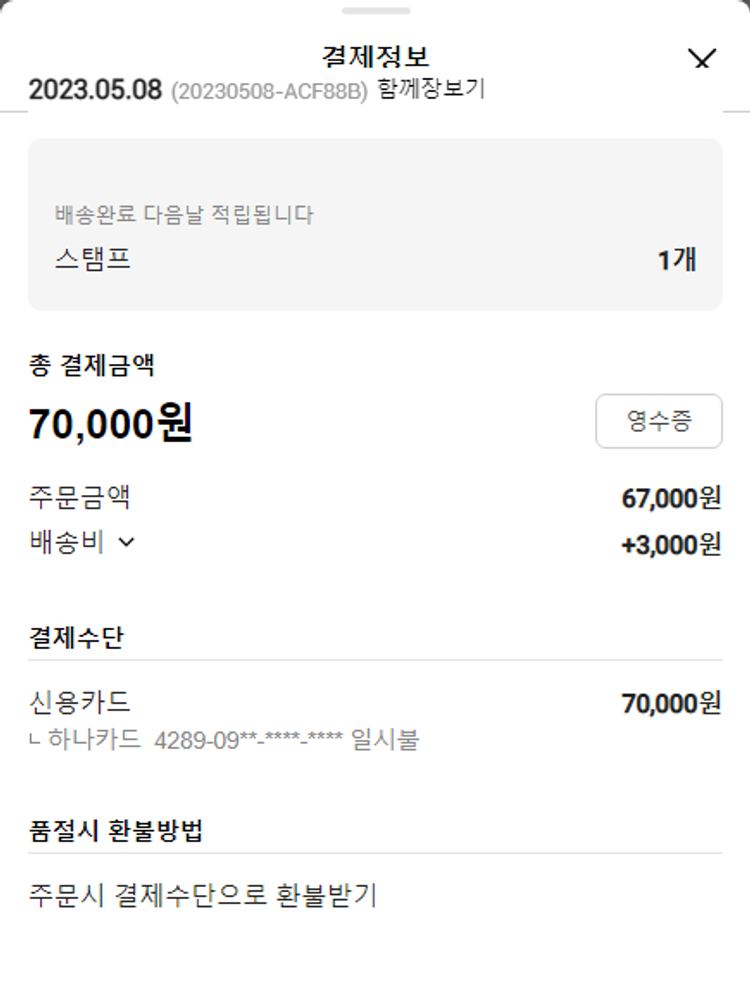This screenshot has height=990, width=750.
Task: Click the total amount 70,000원 heading
Action: [110, 424]
